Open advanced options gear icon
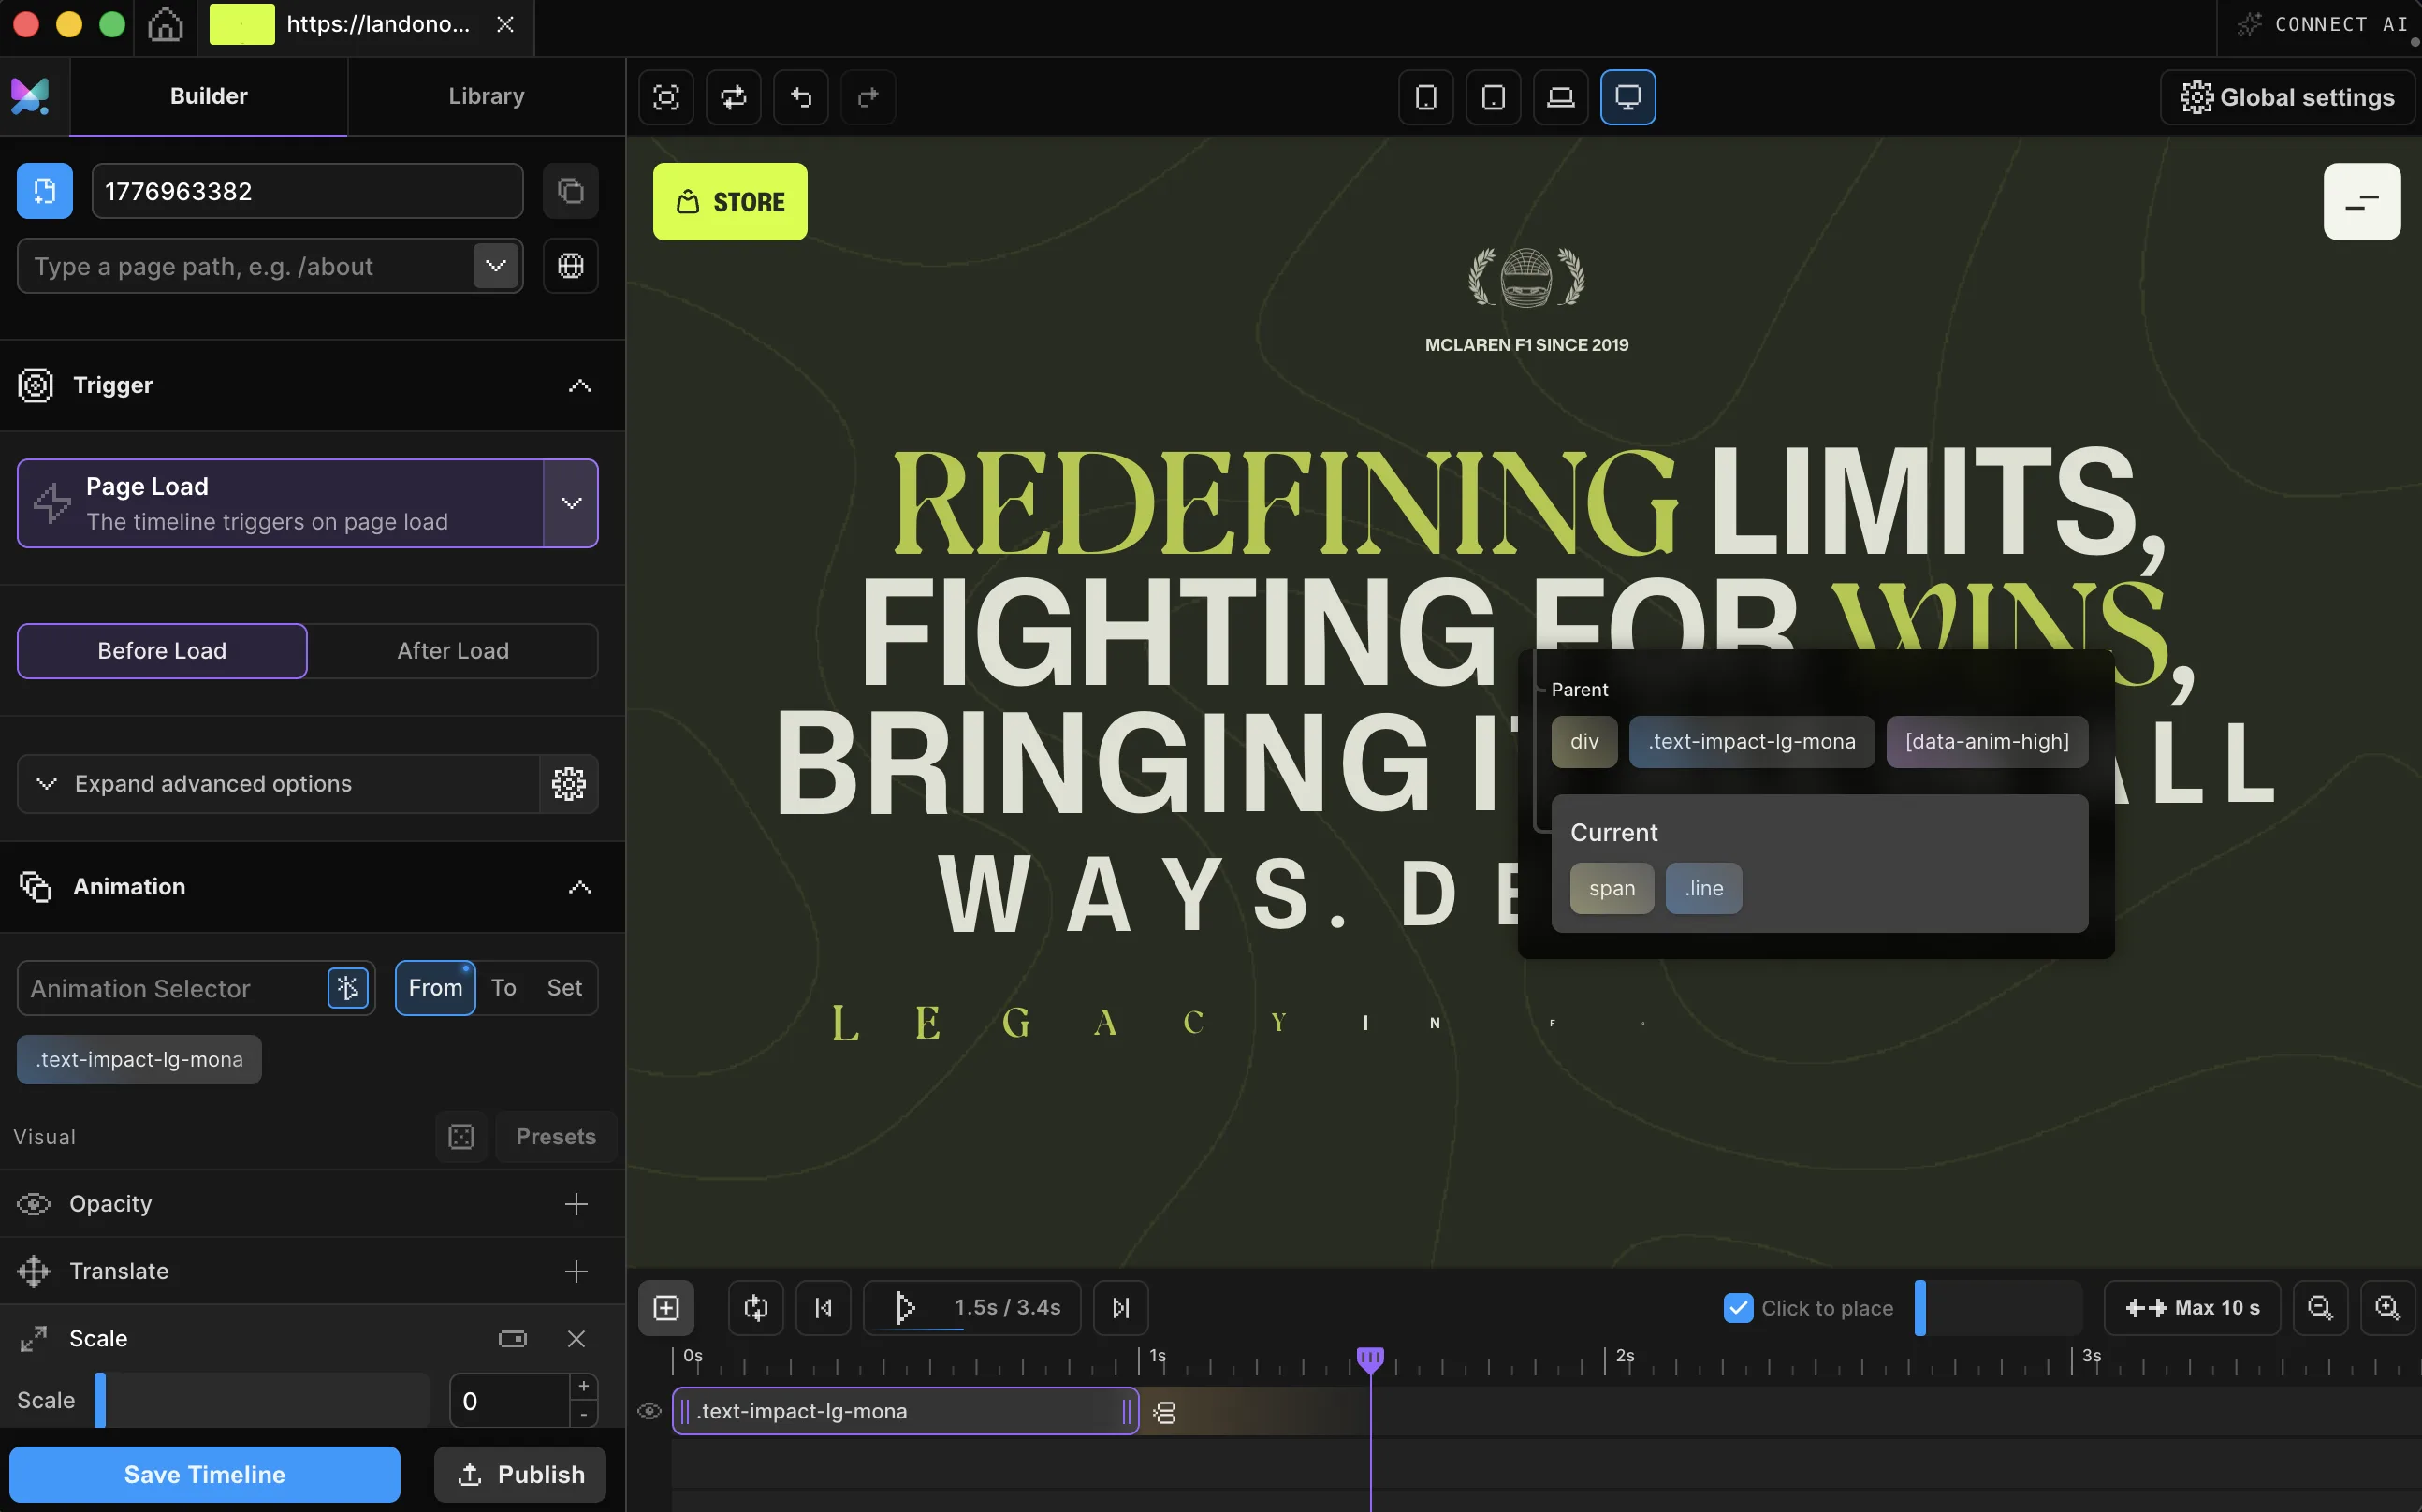 [568, 784]
